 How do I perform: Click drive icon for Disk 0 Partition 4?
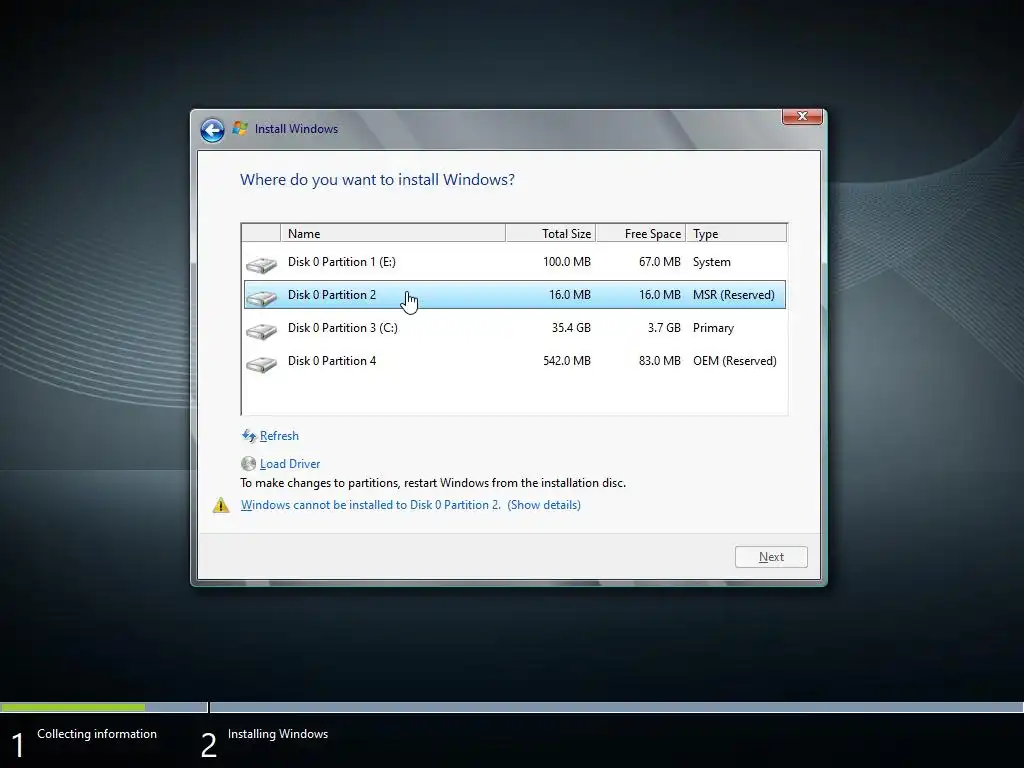[x=261, y=363]
